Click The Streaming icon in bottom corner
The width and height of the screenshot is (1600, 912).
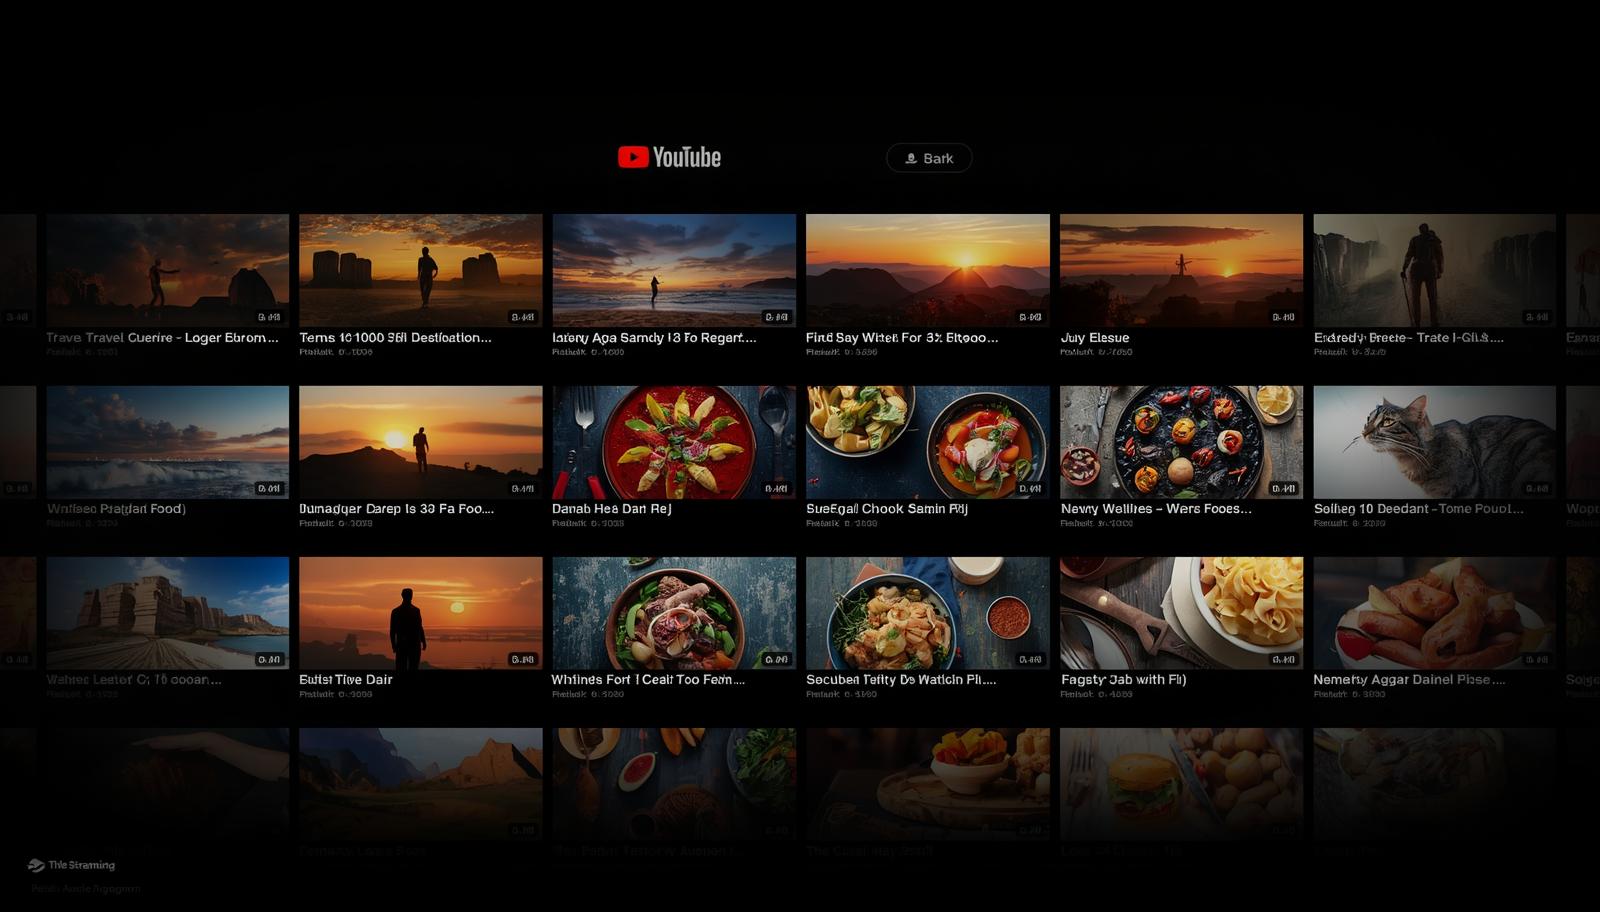36,865
